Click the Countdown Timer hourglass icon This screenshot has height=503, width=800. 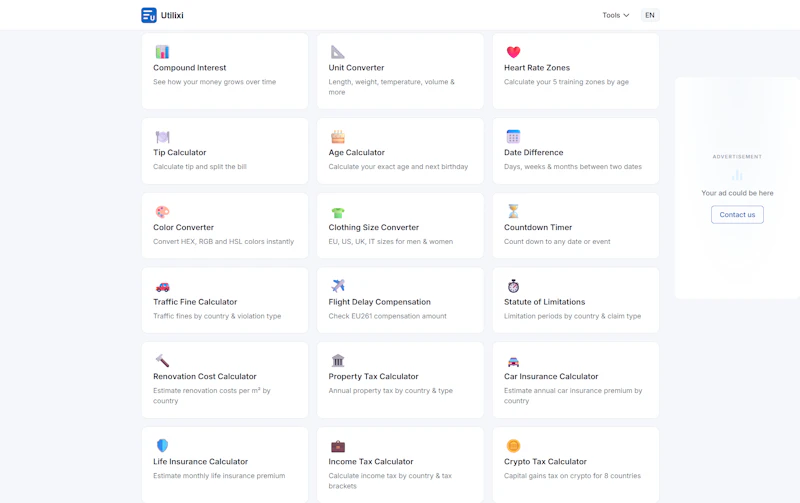[x=513, y=211]
